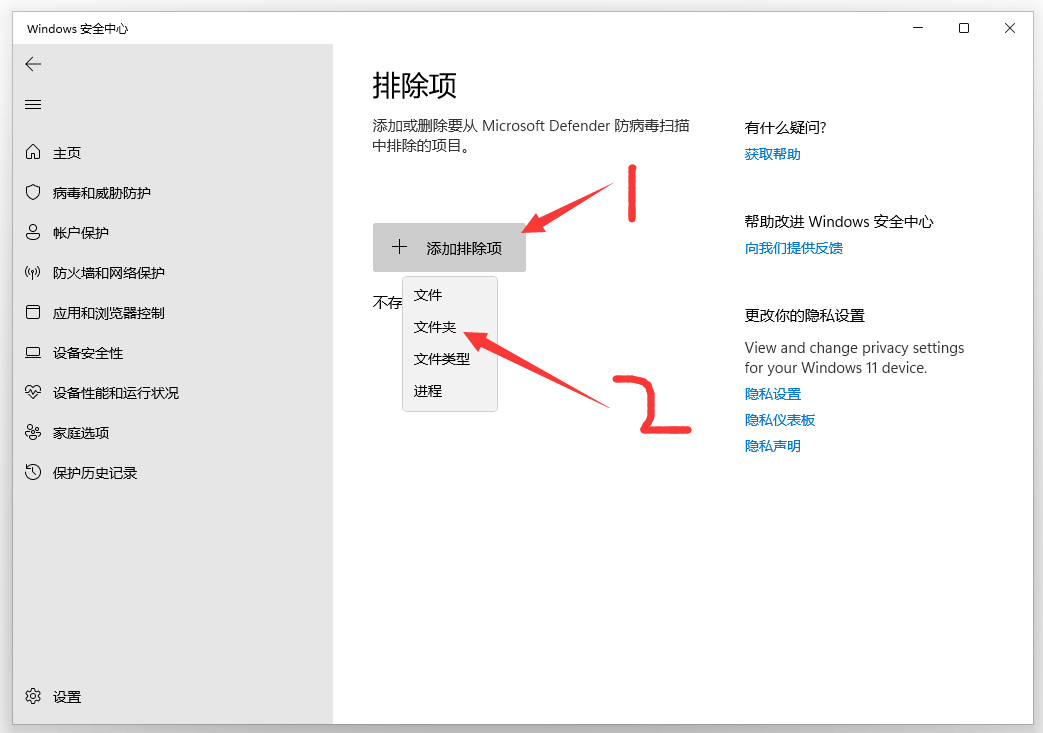Screen dimensions: 1043x733
Task: Pick 进程 as the exclusion type
Action: (427, 391)
